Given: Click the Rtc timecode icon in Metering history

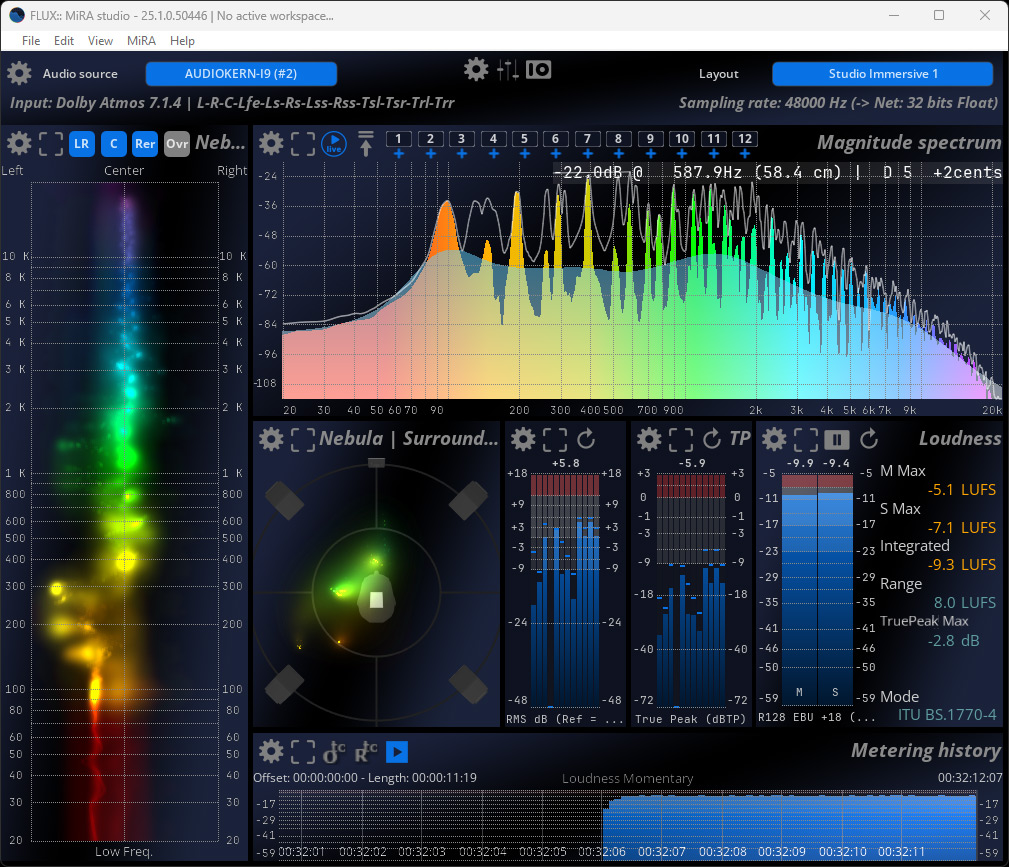Looking at the screenshot, I should tap(366, 752).
